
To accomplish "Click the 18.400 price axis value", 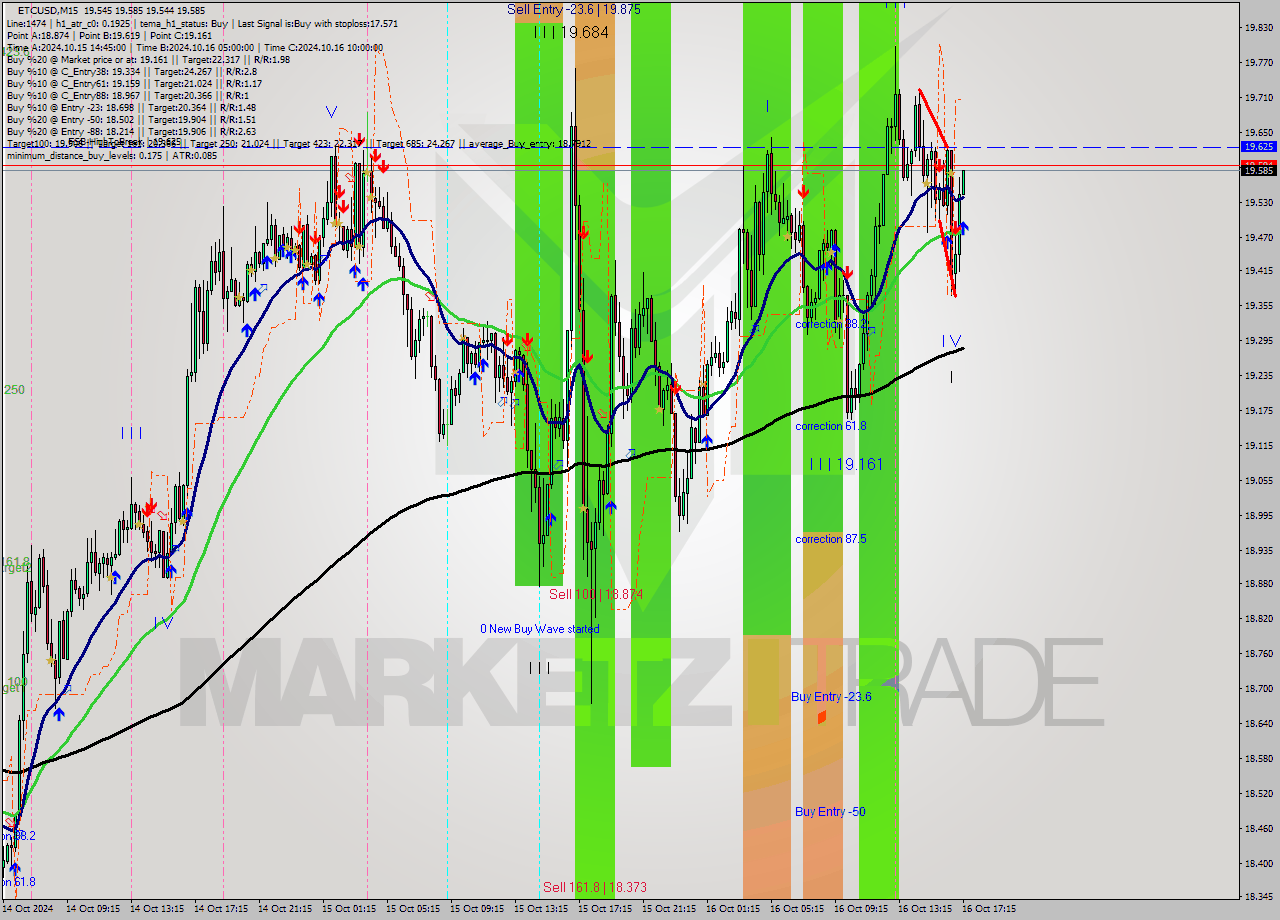I will coord(1258,863).
